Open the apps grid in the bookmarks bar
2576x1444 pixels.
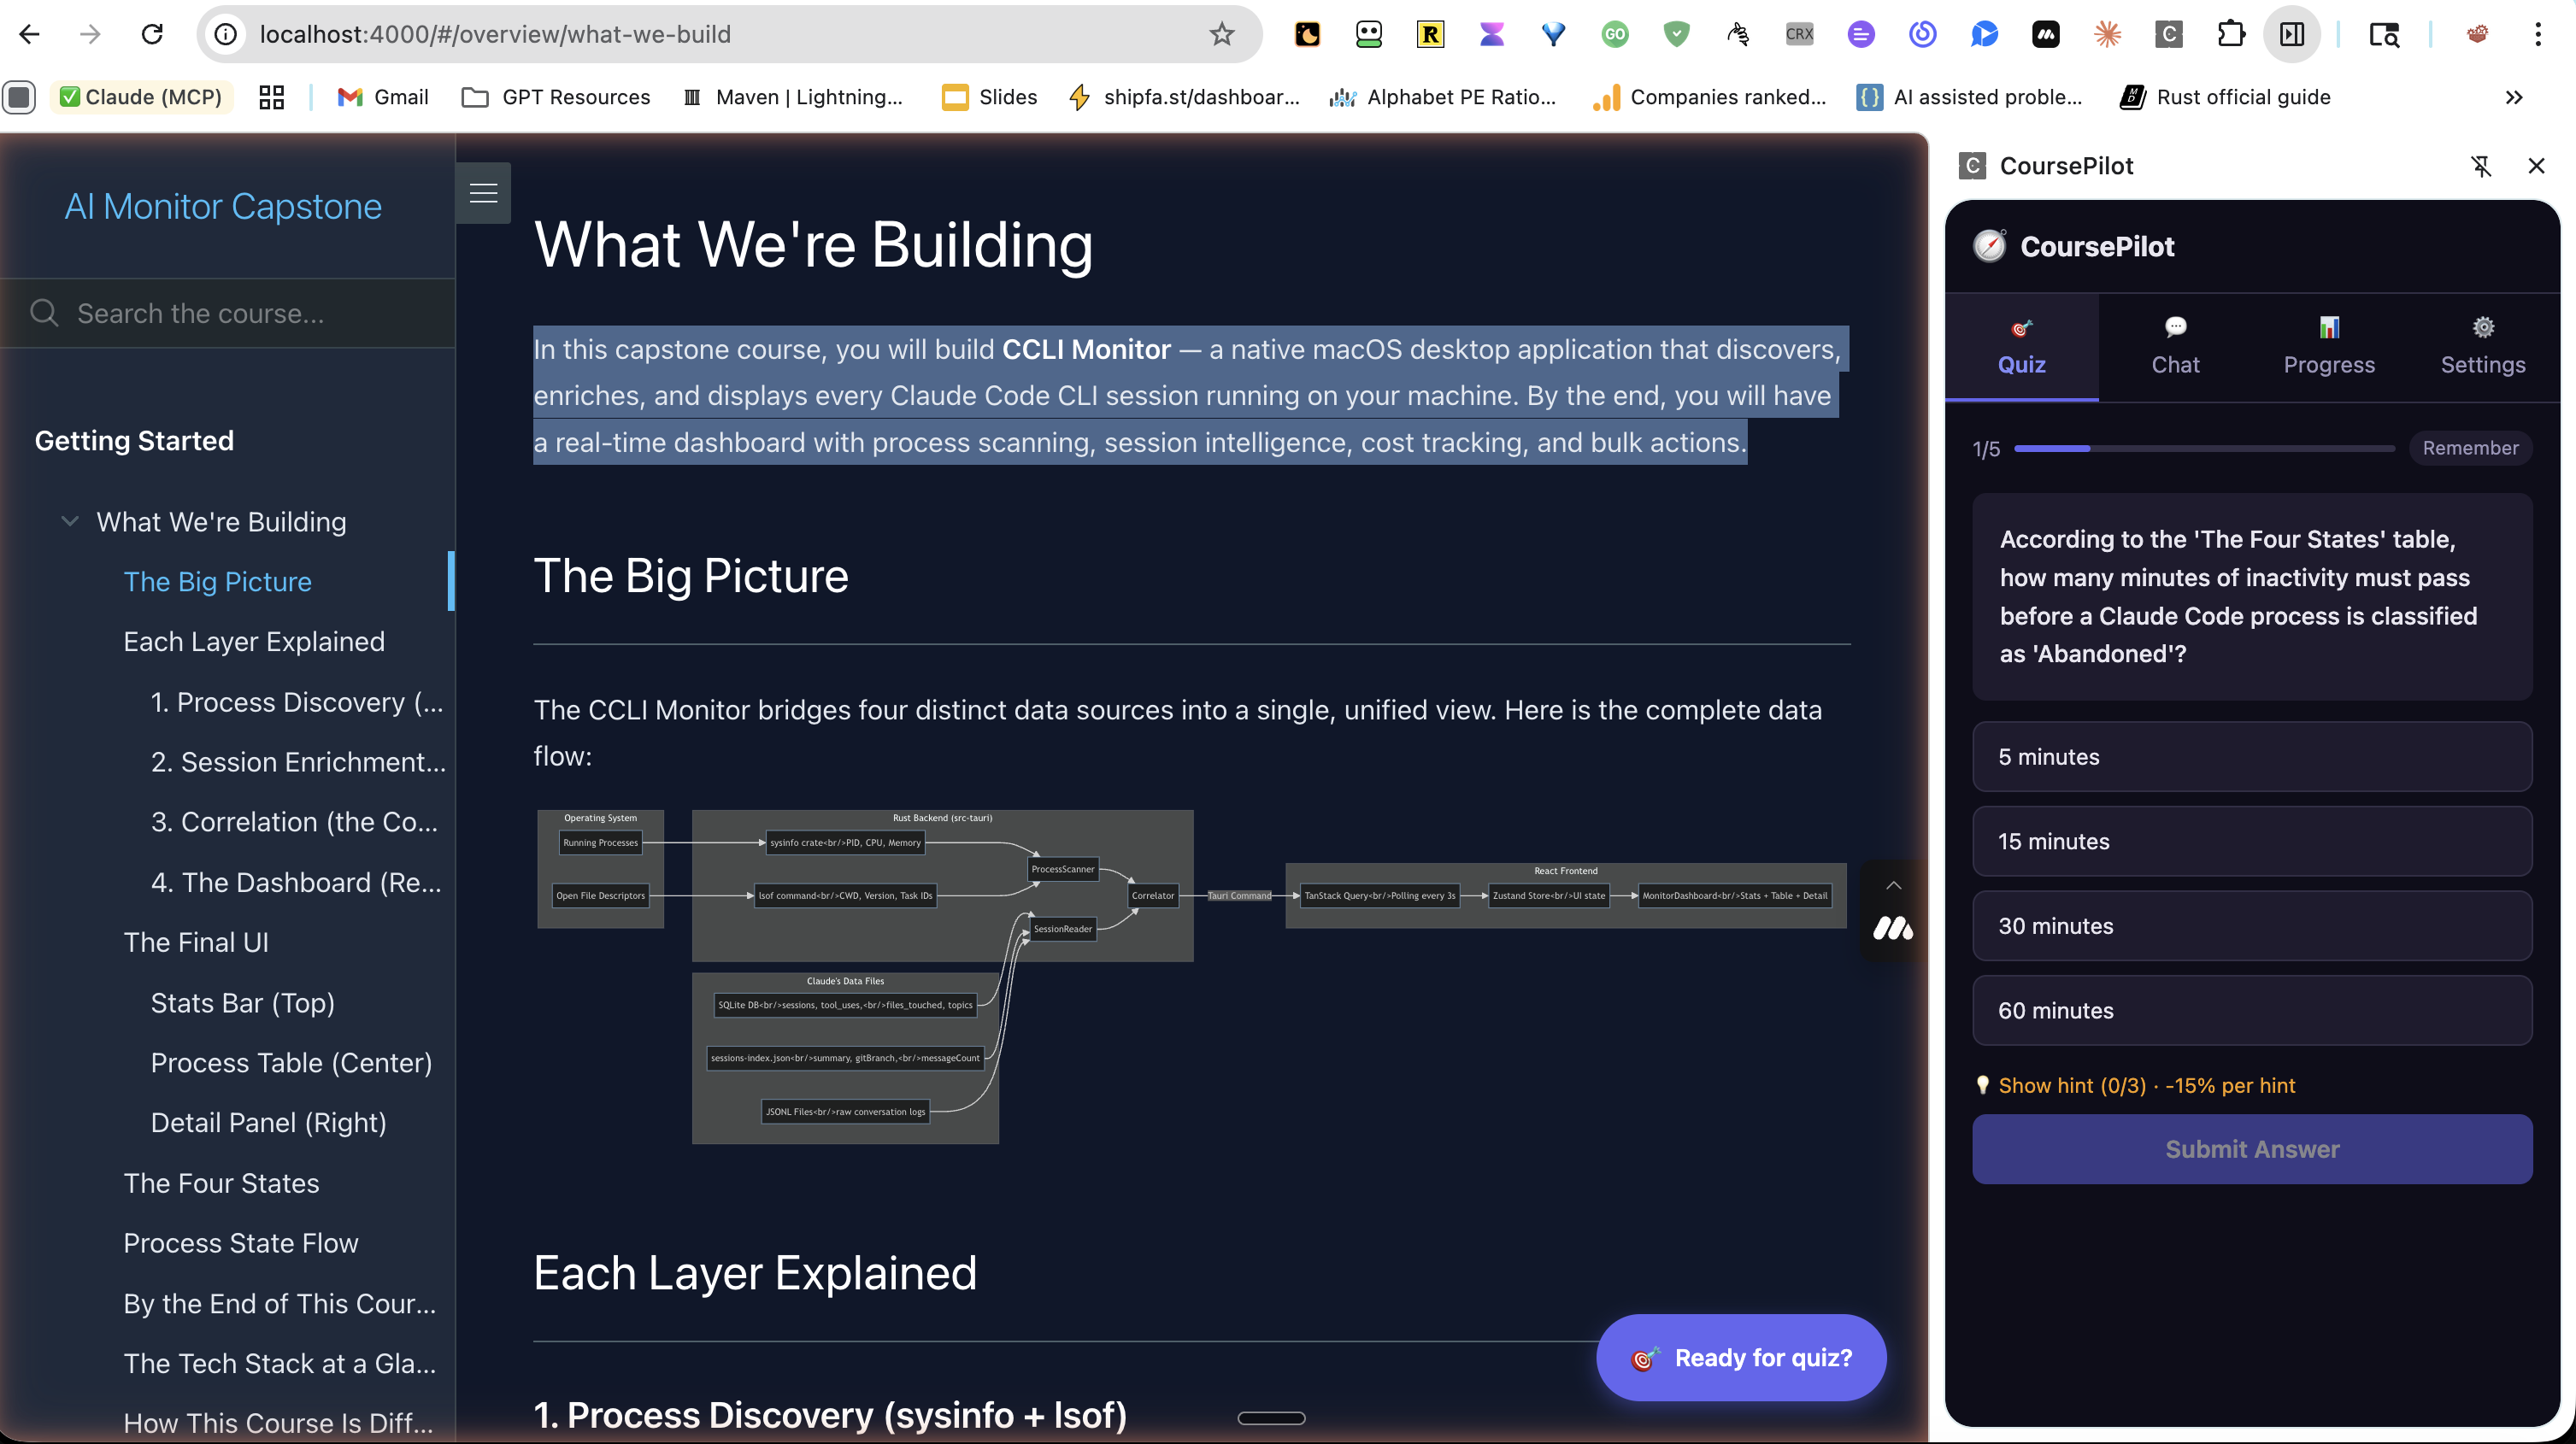[x=271, y=97]
